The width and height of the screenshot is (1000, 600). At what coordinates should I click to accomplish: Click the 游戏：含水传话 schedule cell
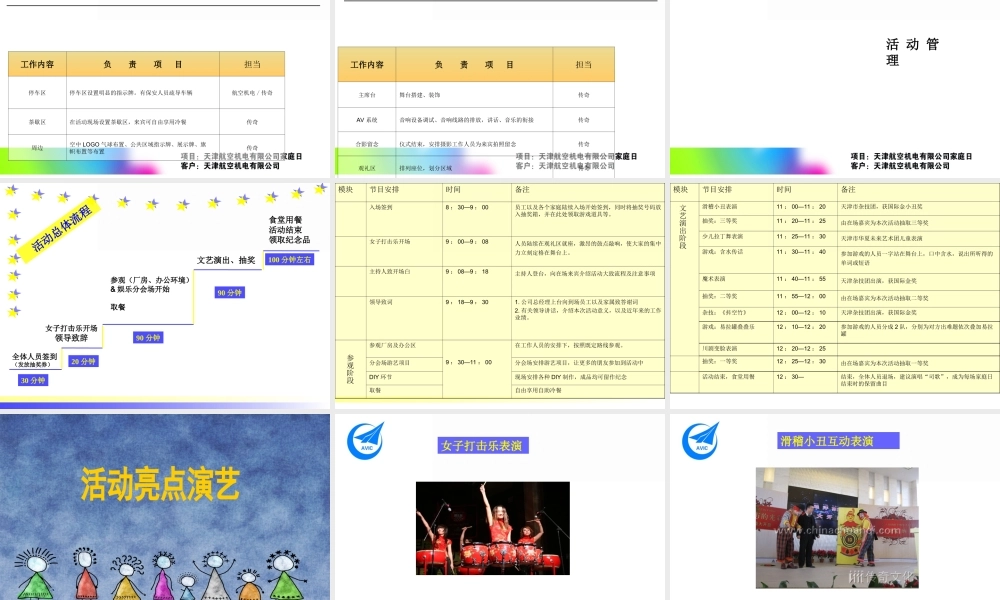pyautogui.click(x=737, y=260)
